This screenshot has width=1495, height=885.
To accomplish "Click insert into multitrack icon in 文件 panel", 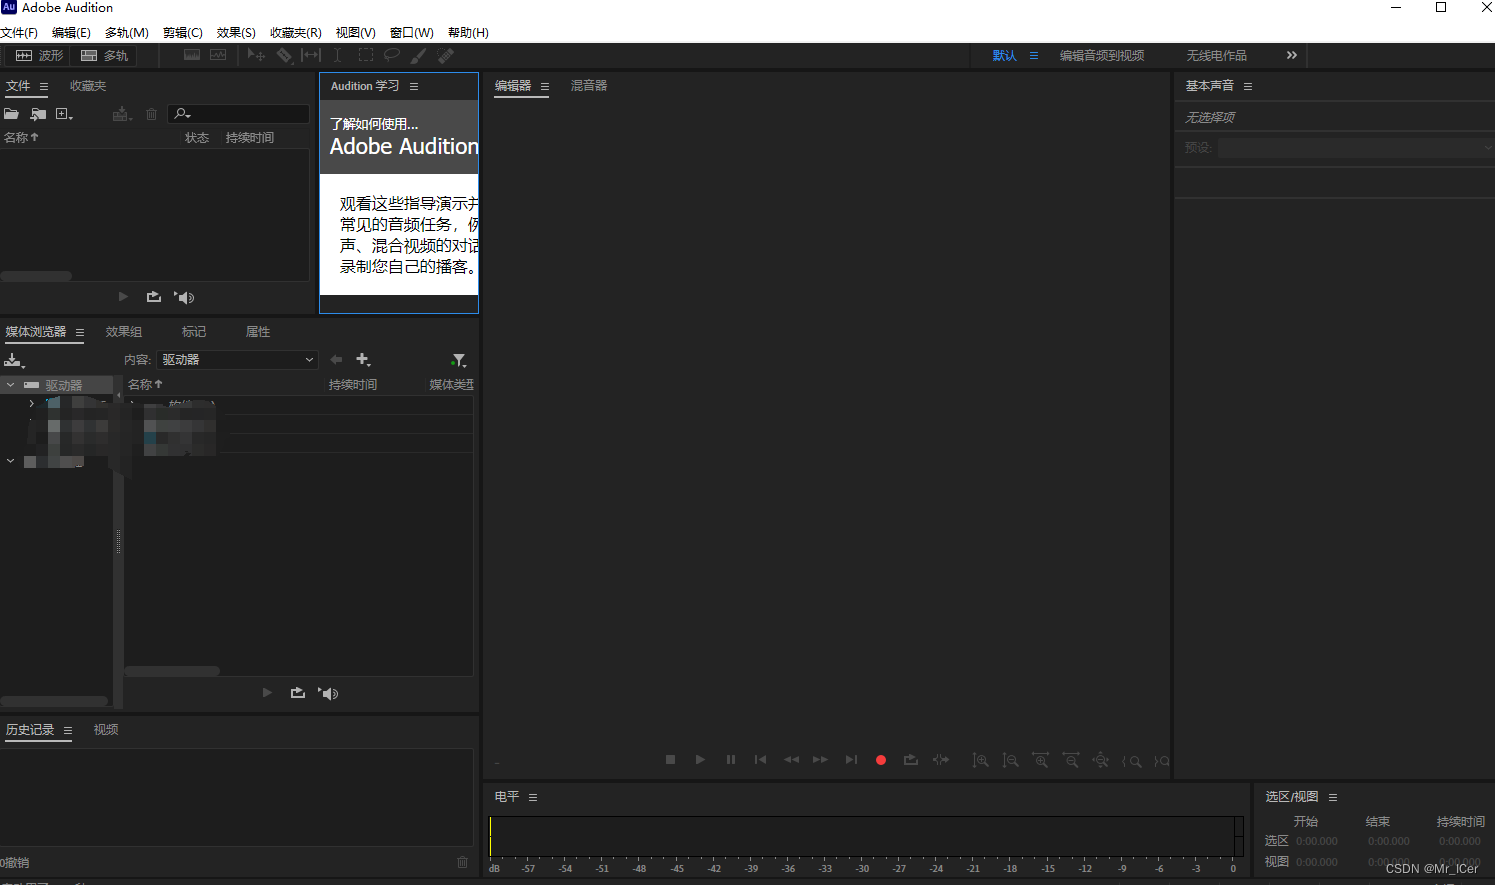I will [x=122, y=114].
